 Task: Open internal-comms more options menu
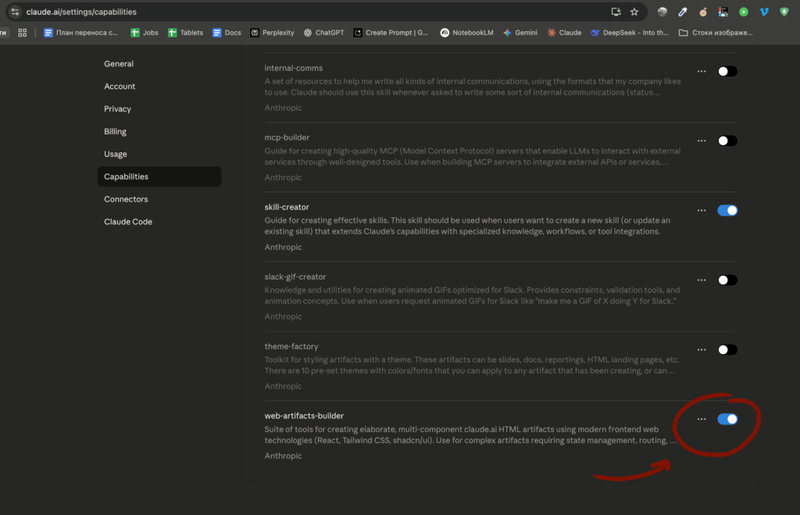pos(702,71)
